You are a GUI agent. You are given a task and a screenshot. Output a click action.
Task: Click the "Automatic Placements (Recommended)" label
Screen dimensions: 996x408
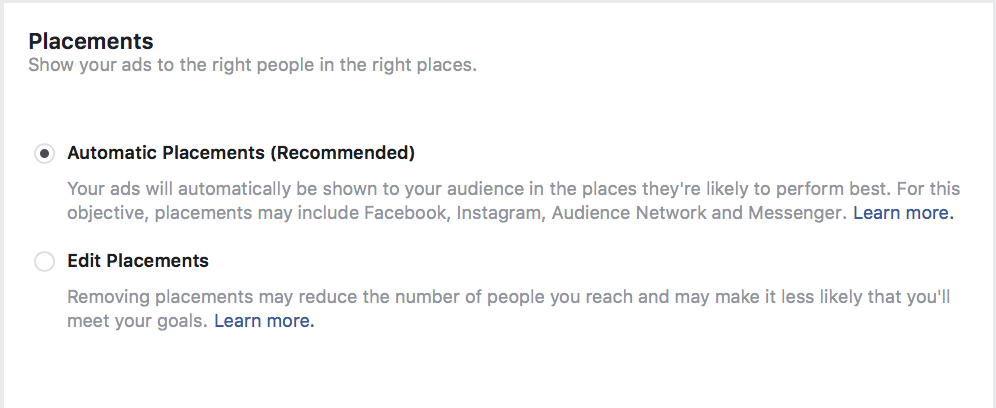(x=240, y=154)
